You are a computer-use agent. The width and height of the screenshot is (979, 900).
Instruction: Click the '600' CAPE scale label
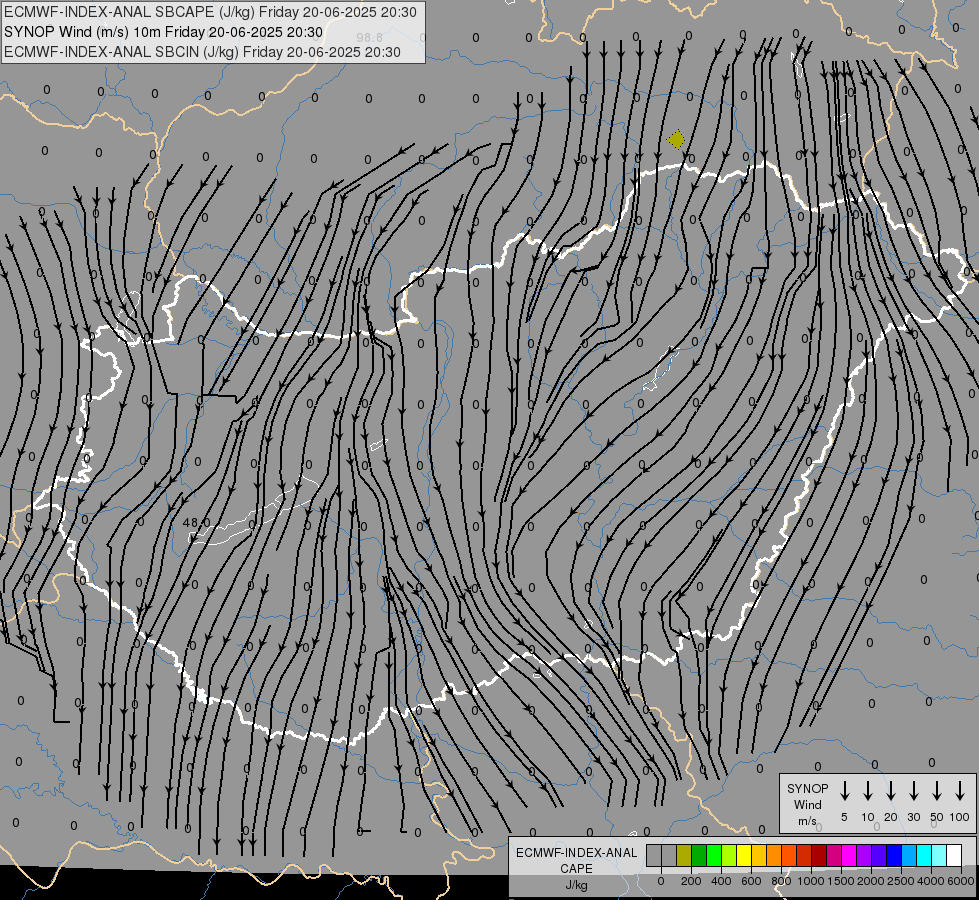click(751, 881)
